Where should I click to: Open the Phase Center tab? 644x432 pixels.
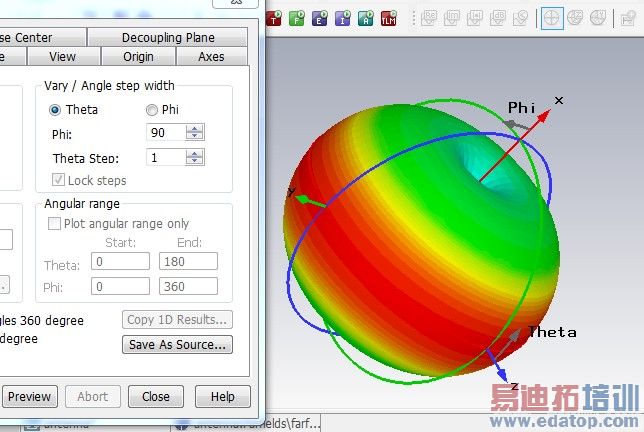[x=43, y=37]
